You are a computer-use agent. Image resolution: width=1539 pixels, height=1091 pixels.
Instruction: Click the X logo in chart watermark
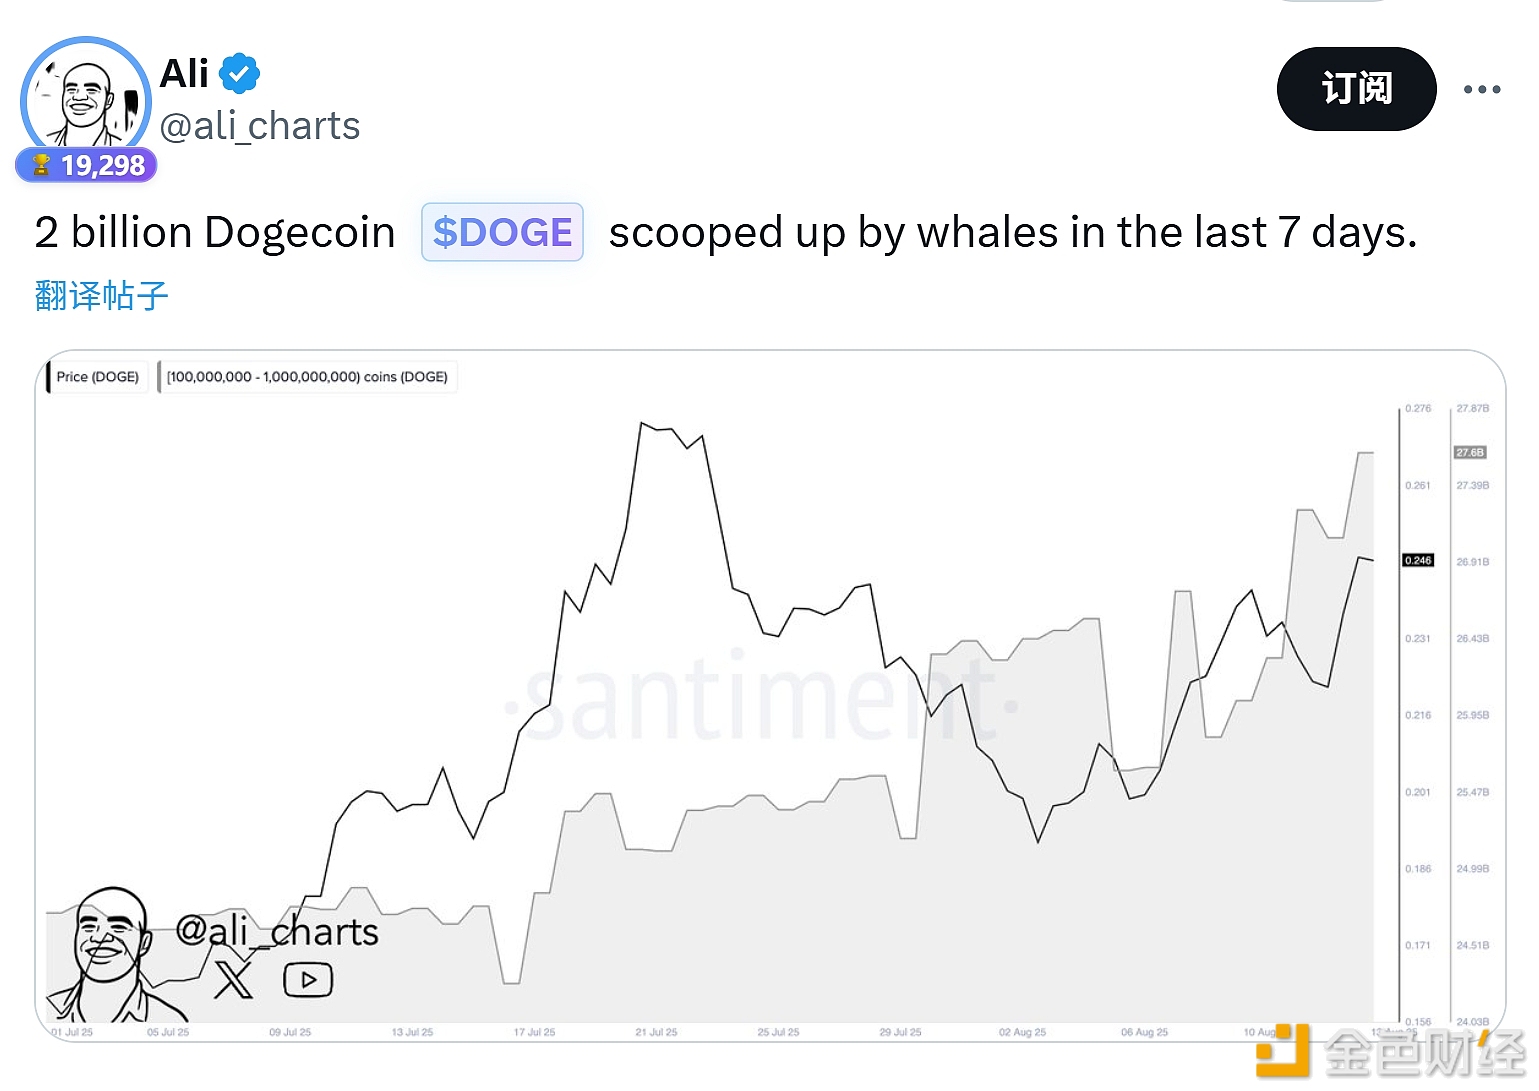234,980
